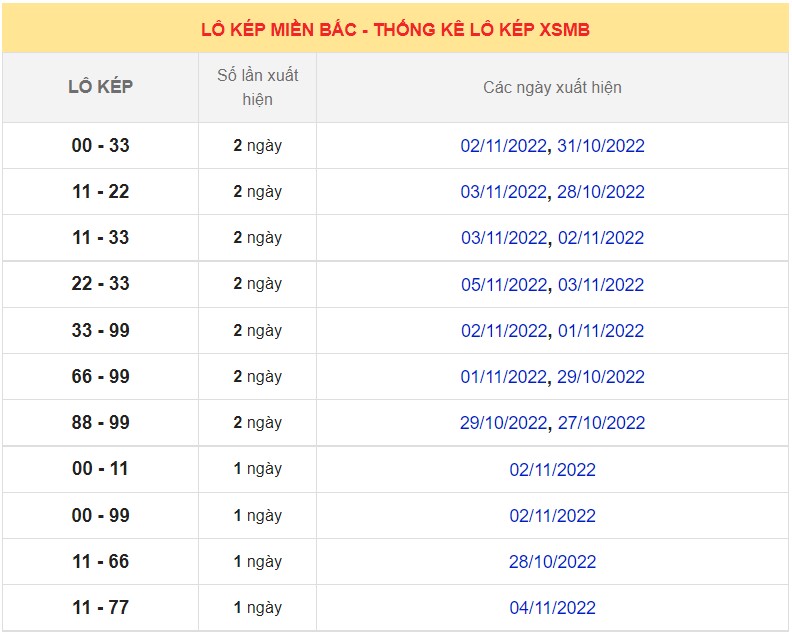Select the '11 - 77' pair cell
The image size is (792, 633).
pos(101,607)
